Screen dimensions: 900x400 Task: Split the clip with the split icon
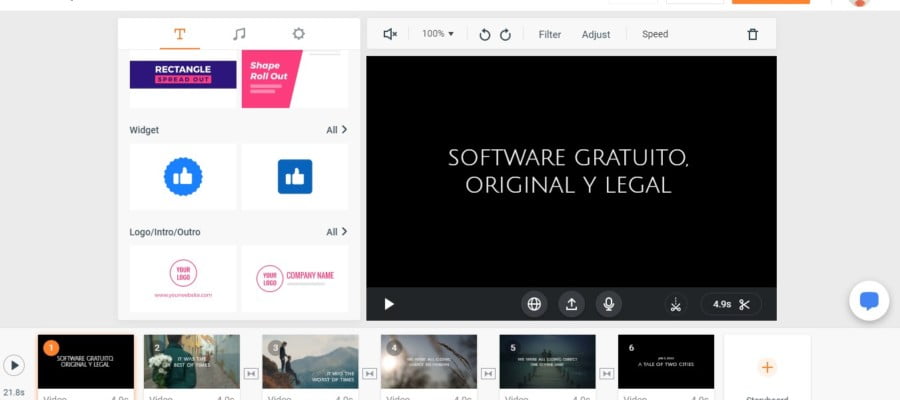[x=676, y=304]
